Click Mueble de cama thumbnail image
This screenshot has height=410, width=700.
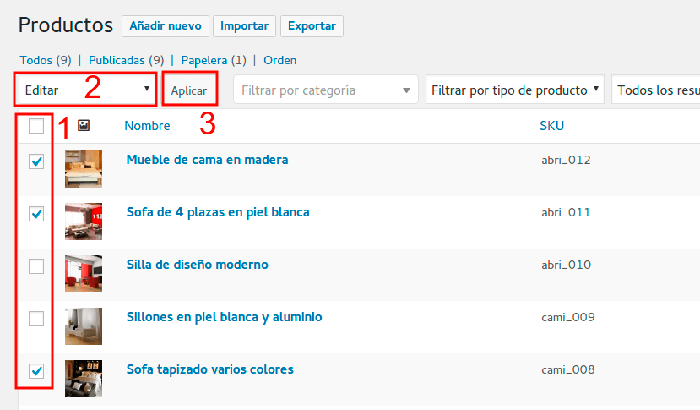(x=83, y=169)
